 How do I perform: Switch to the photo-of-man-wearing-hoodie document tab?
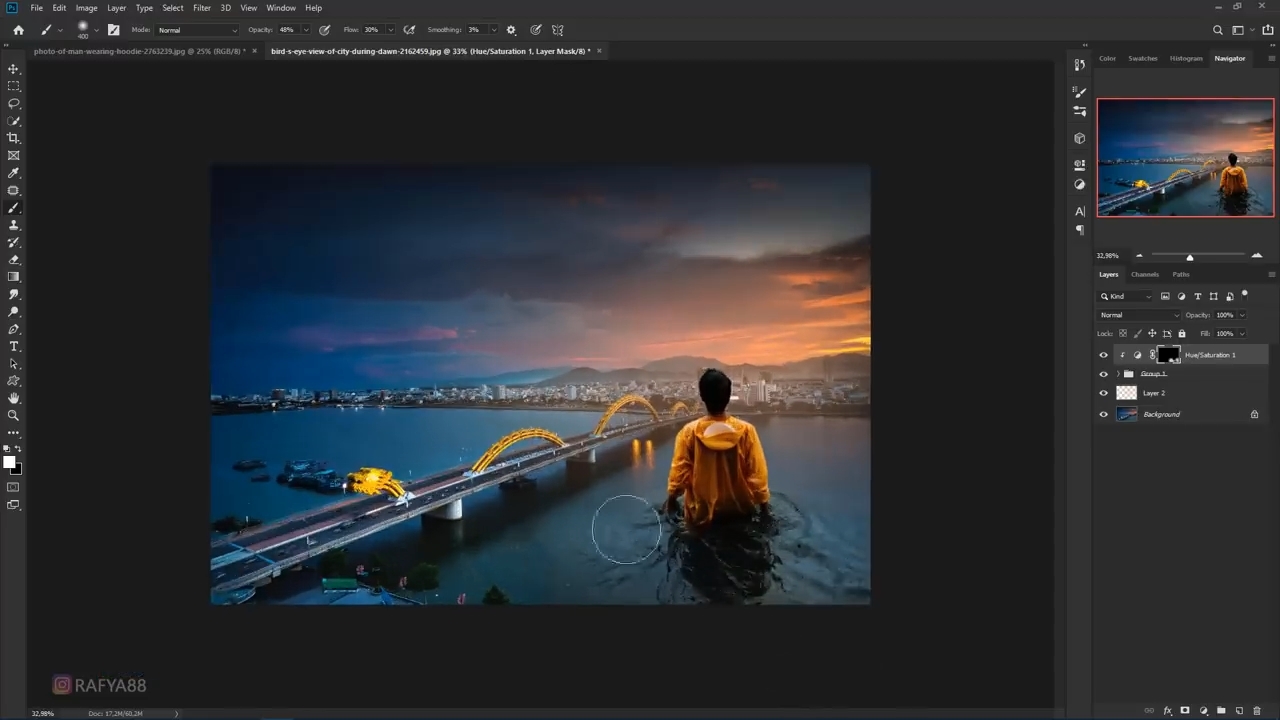point(139,51)
